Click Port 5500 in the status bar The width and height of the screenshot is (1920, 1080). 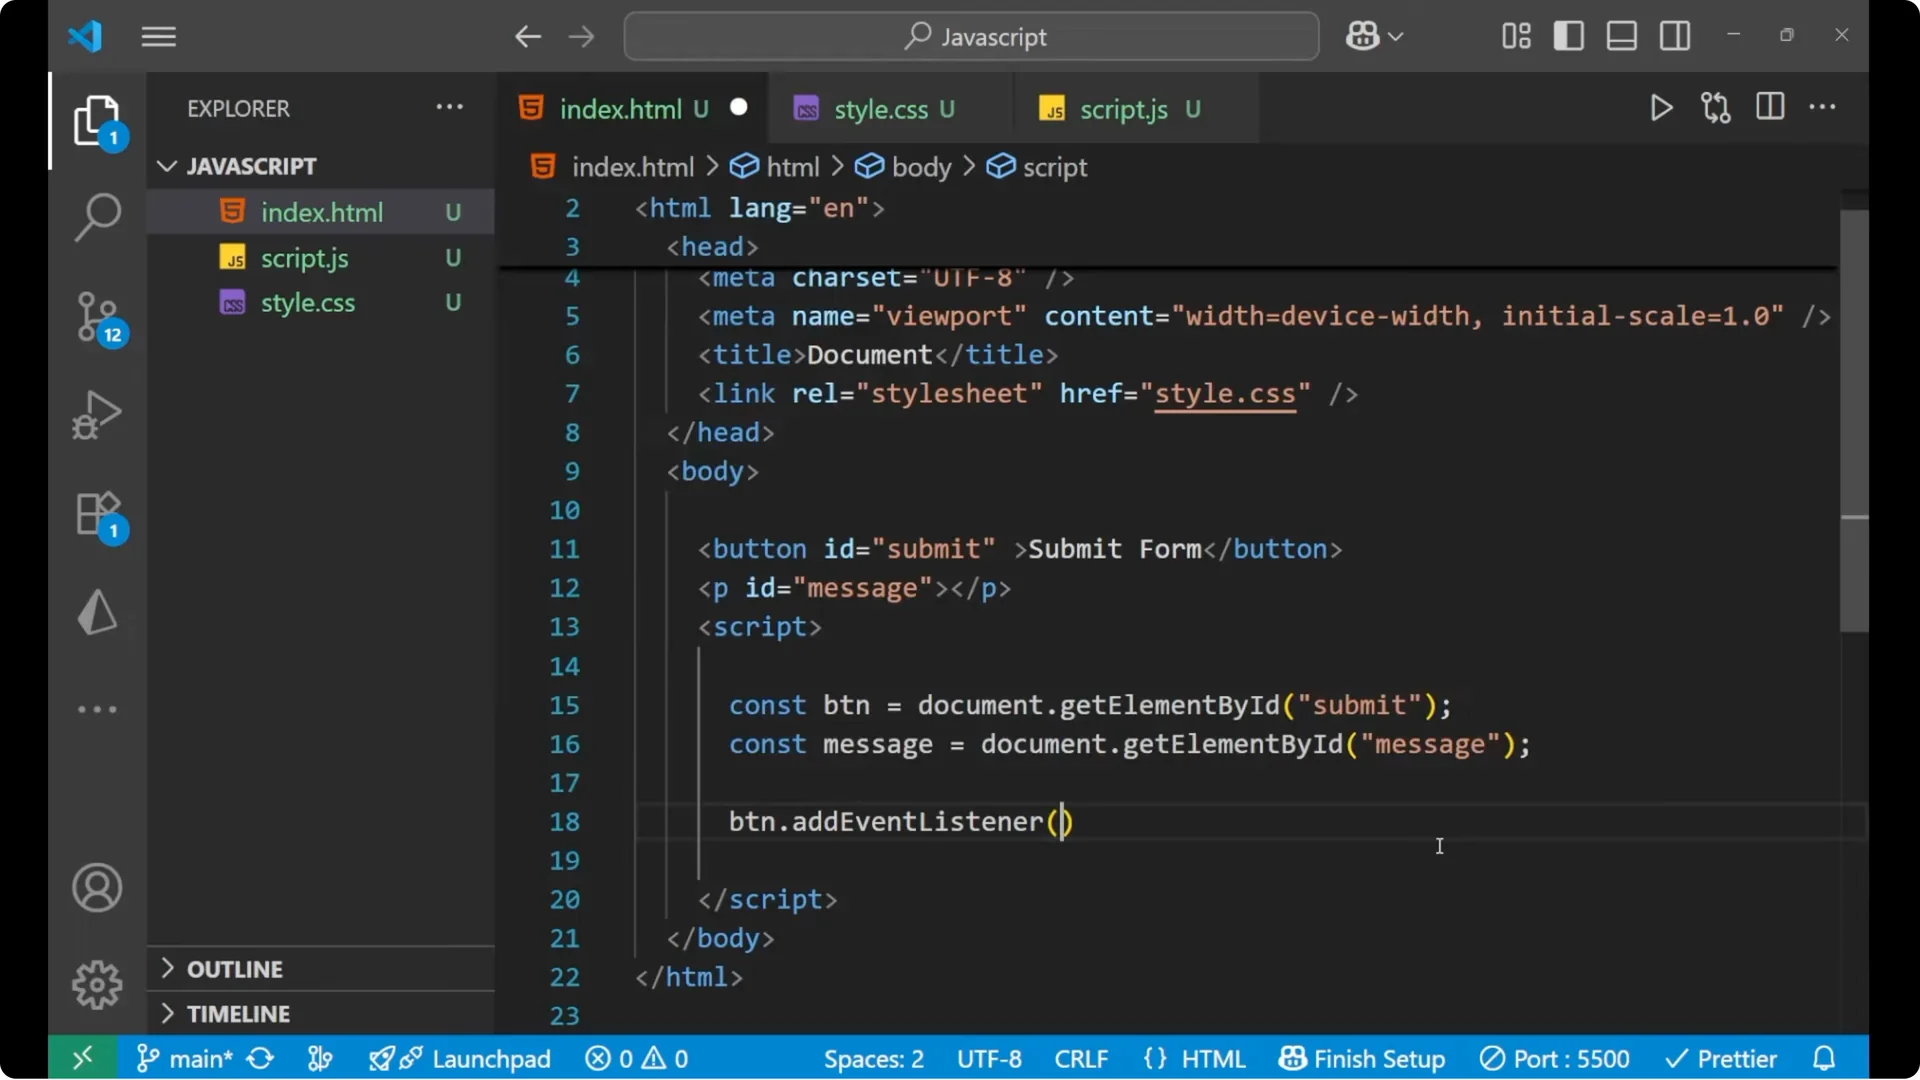(1554, 1058)
